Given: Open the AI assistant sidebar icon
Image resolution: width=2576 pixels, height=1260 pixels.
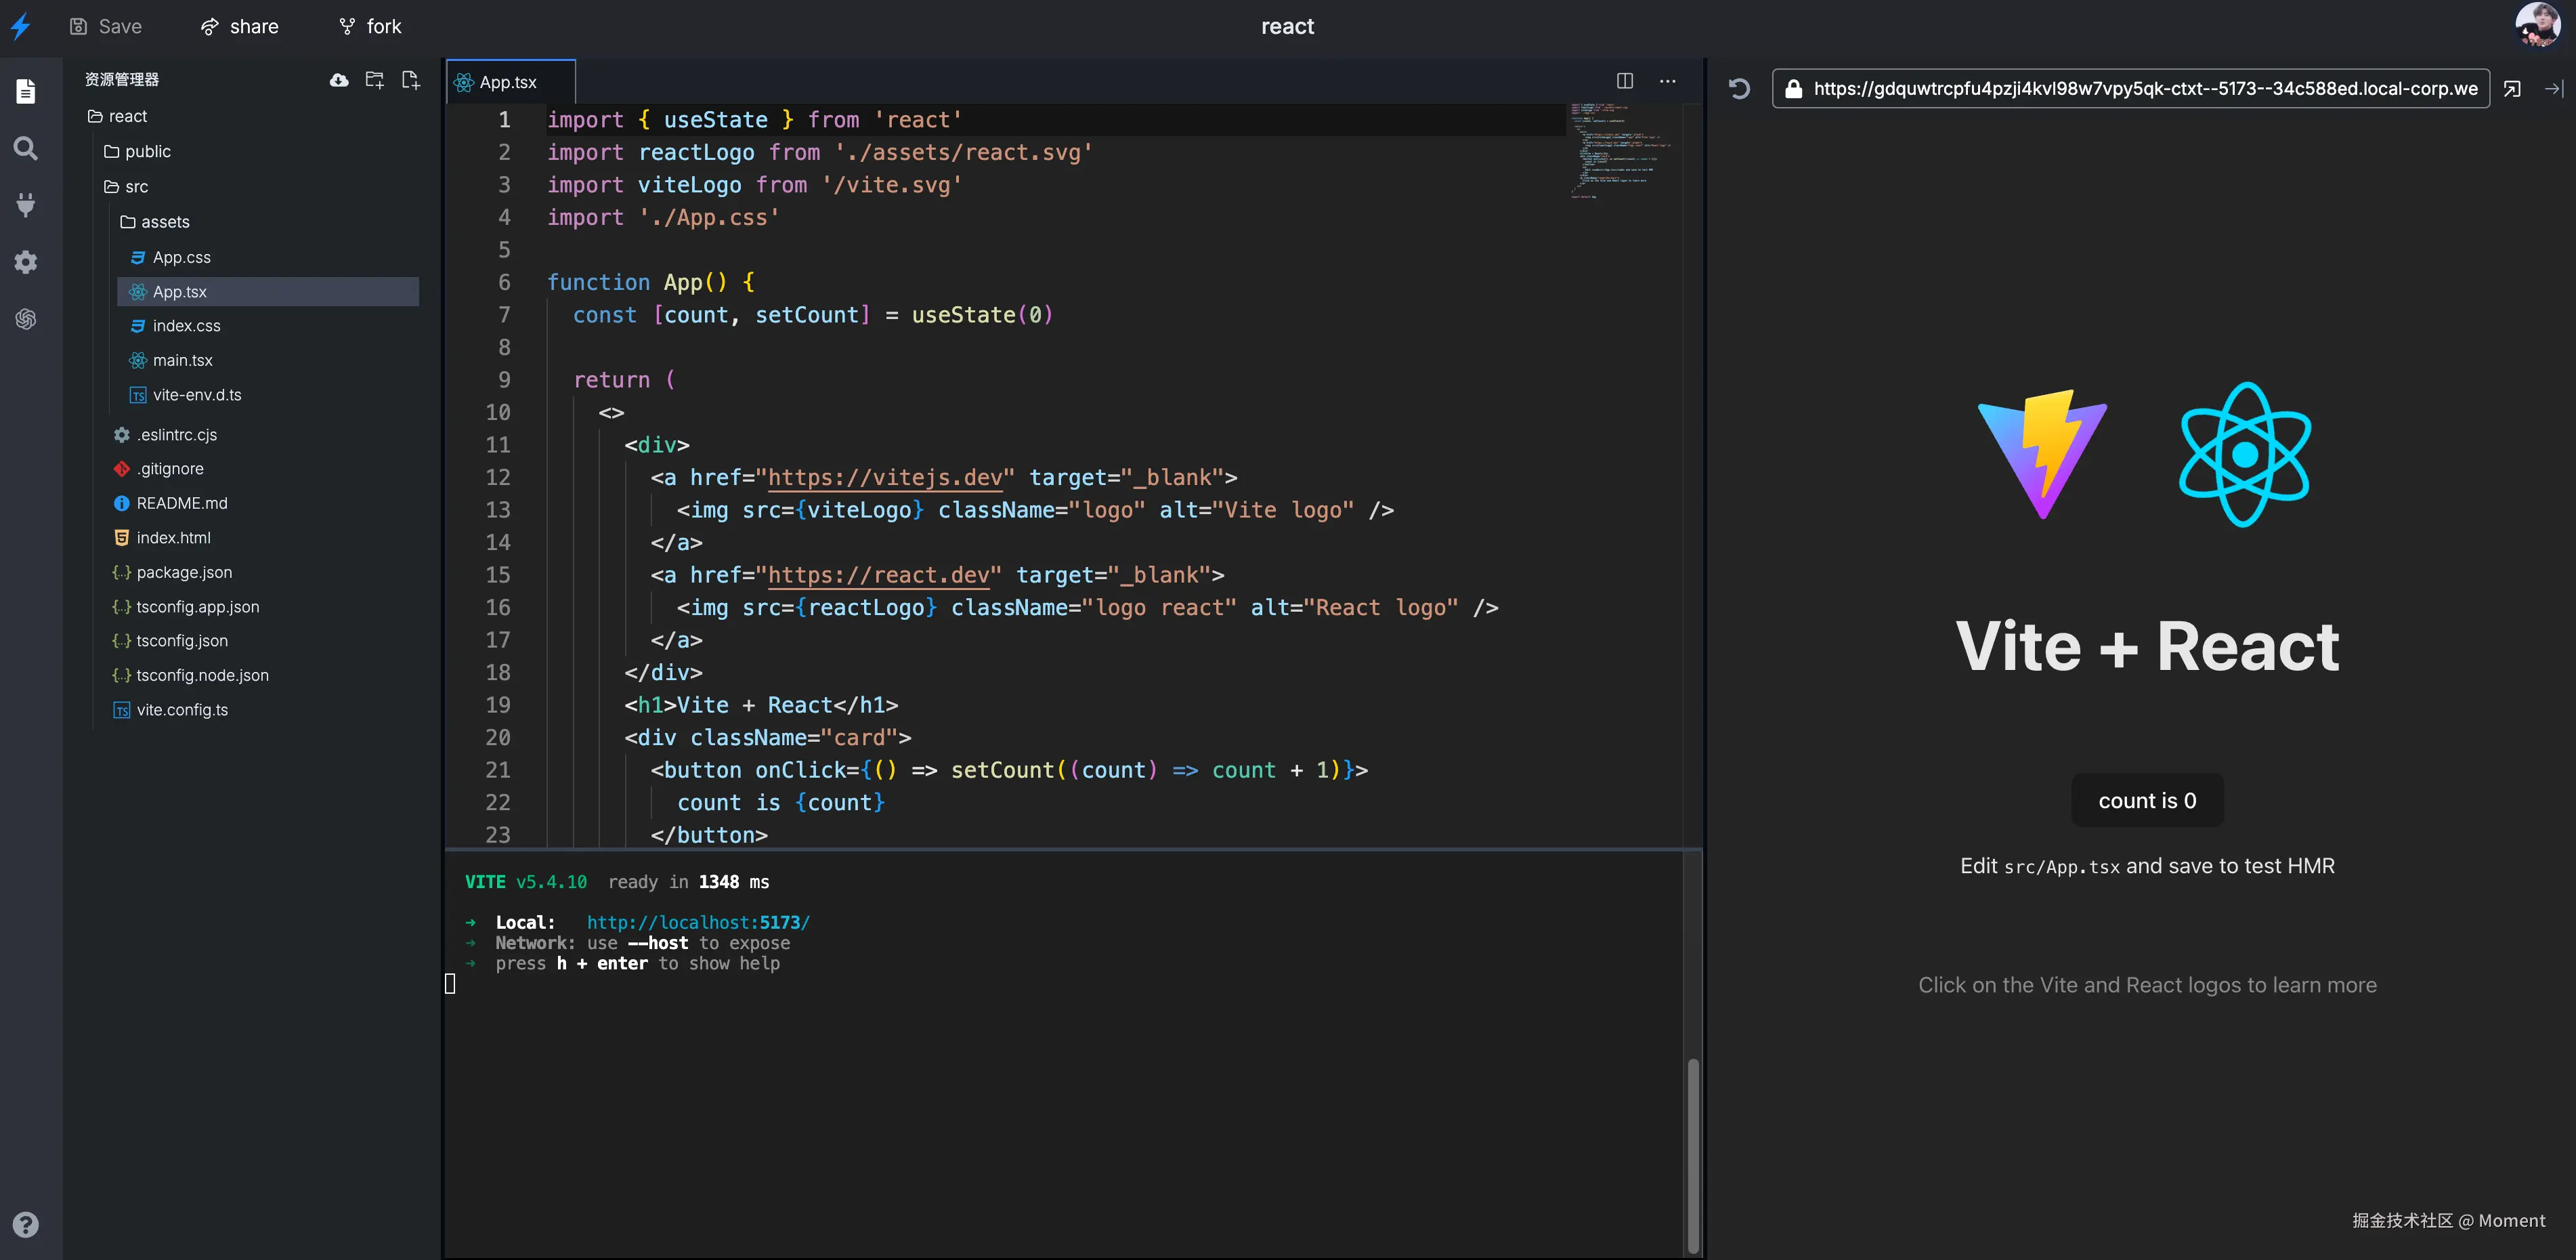Looking at the screenshot, I should (26, 319).
